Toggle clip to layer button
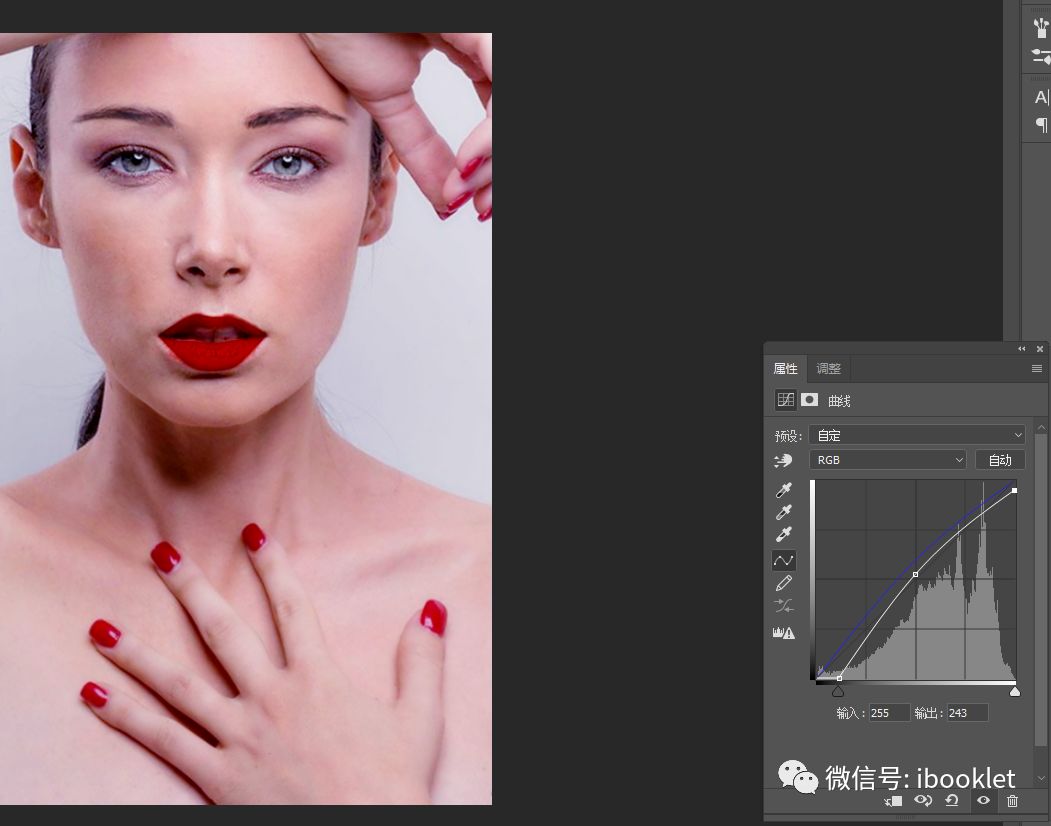Image resolution: width=1051 pixels, height=826 pixels. (893, 800)
